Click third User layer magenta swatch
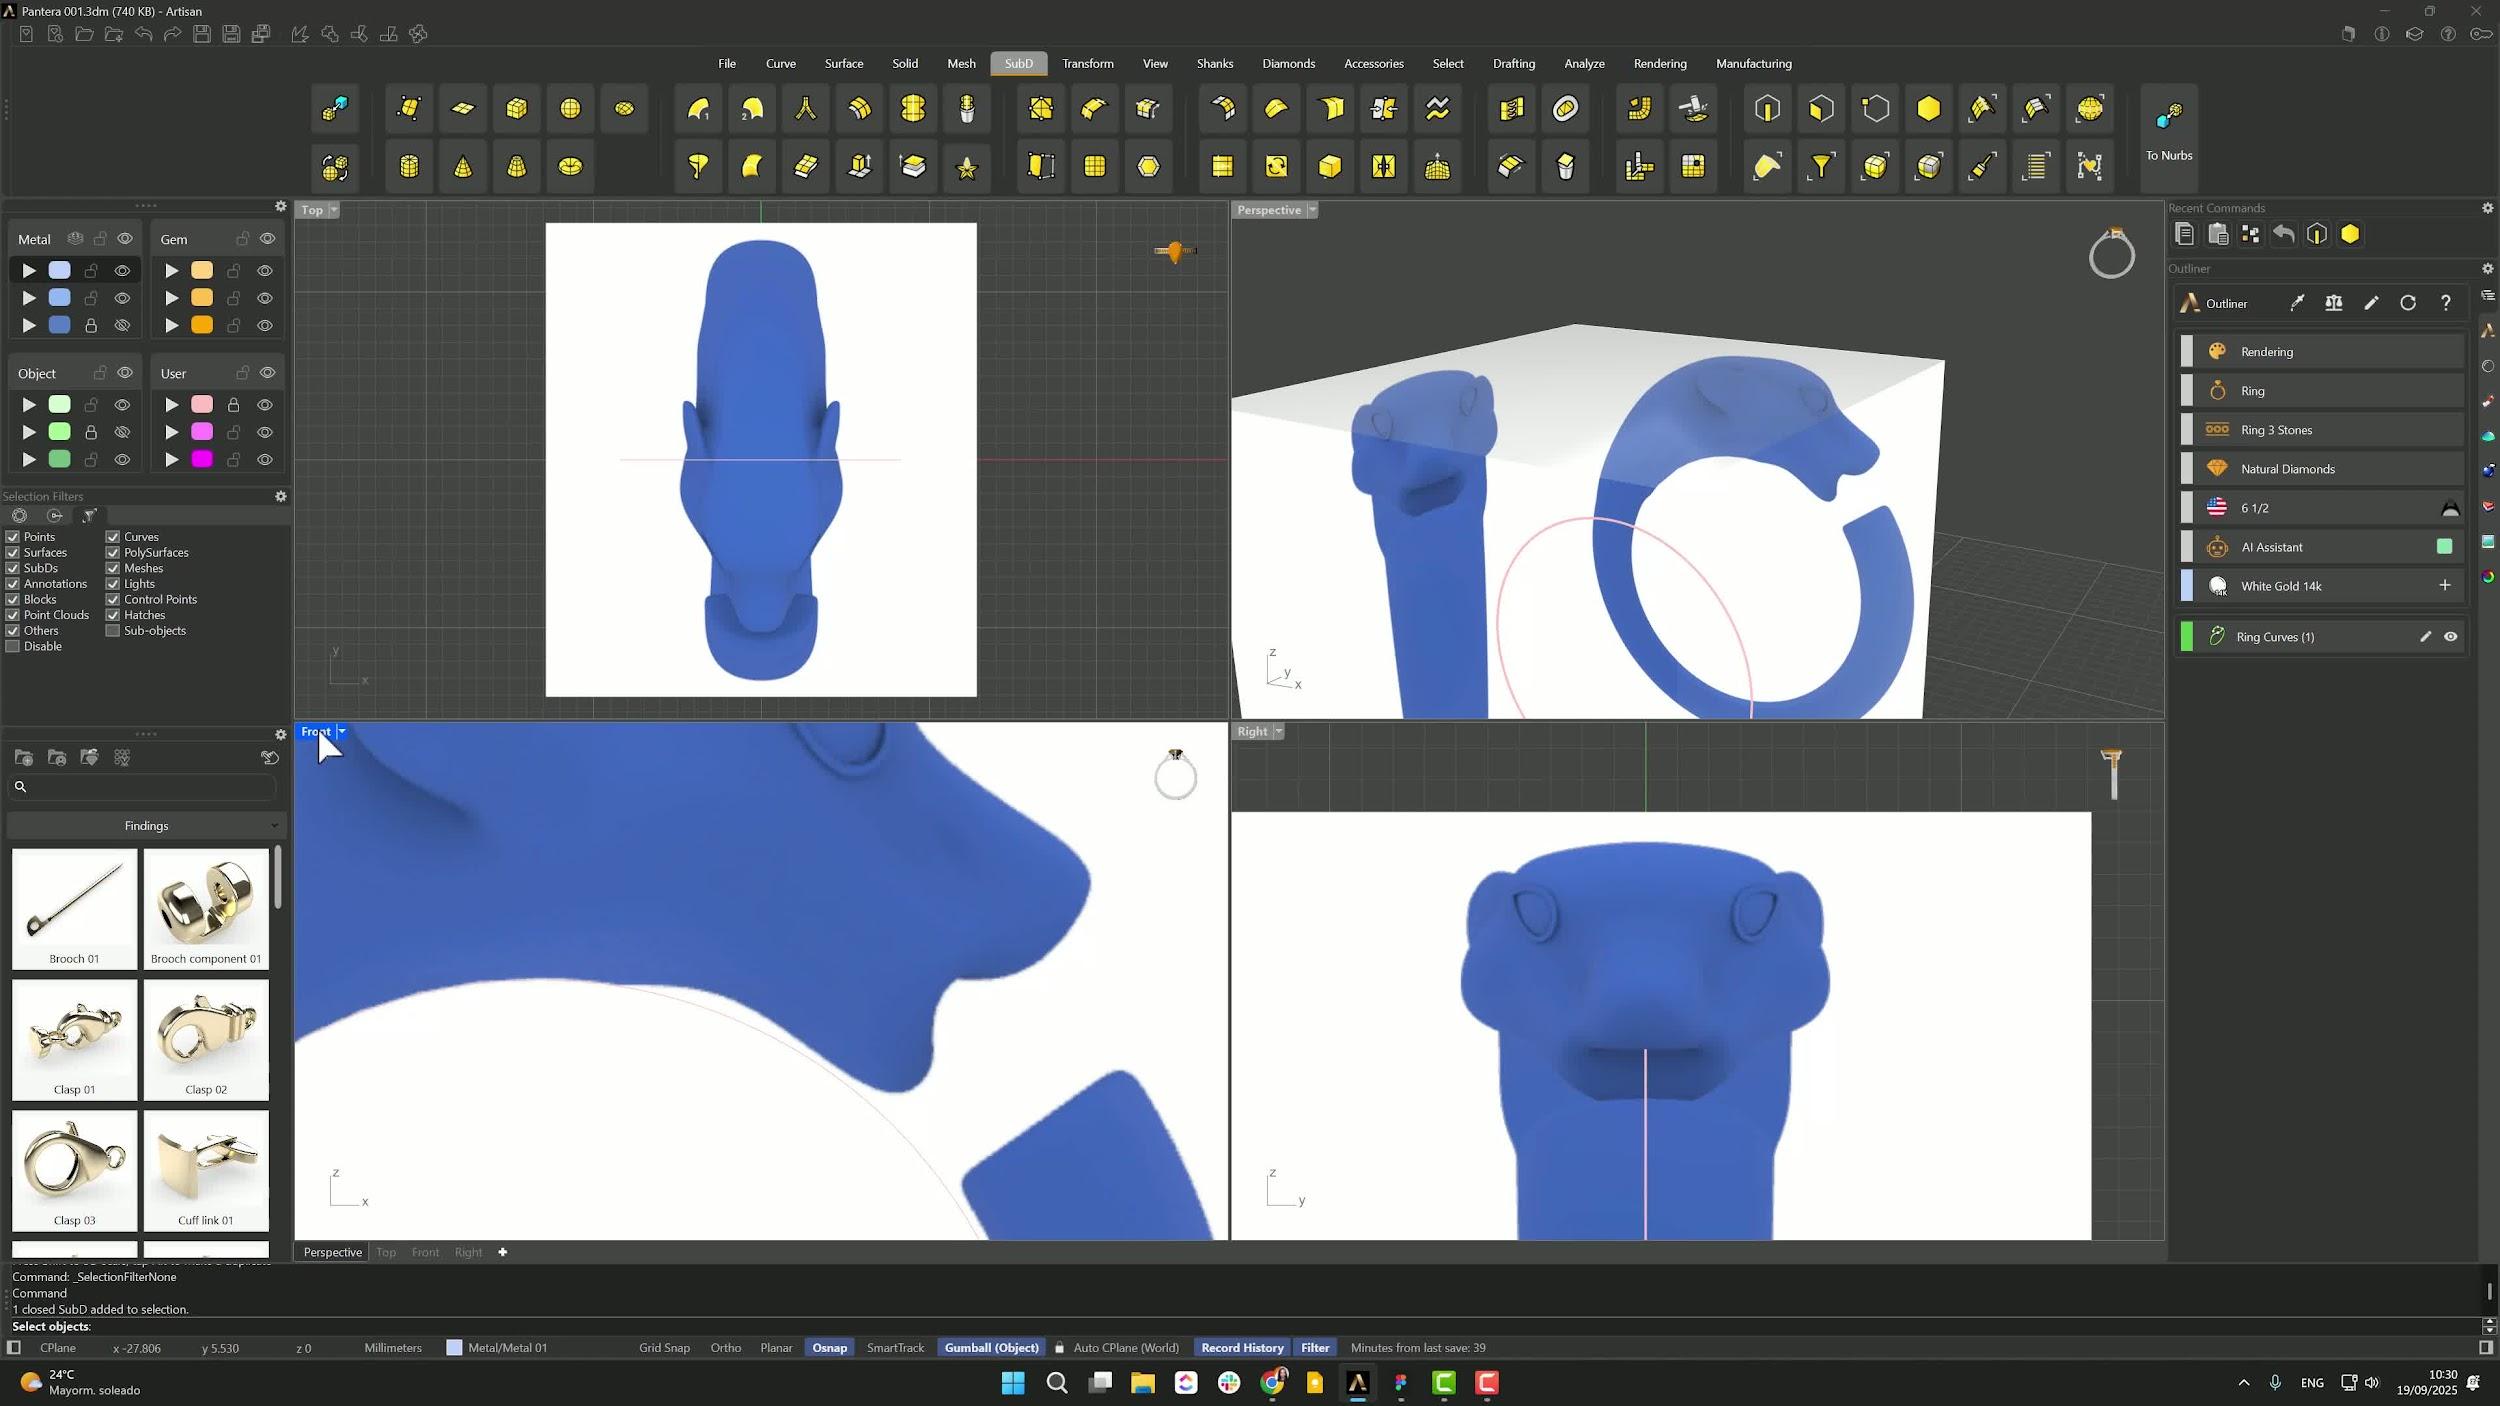The width and height of the screenshot is (2500, 1406). [202, 460]
